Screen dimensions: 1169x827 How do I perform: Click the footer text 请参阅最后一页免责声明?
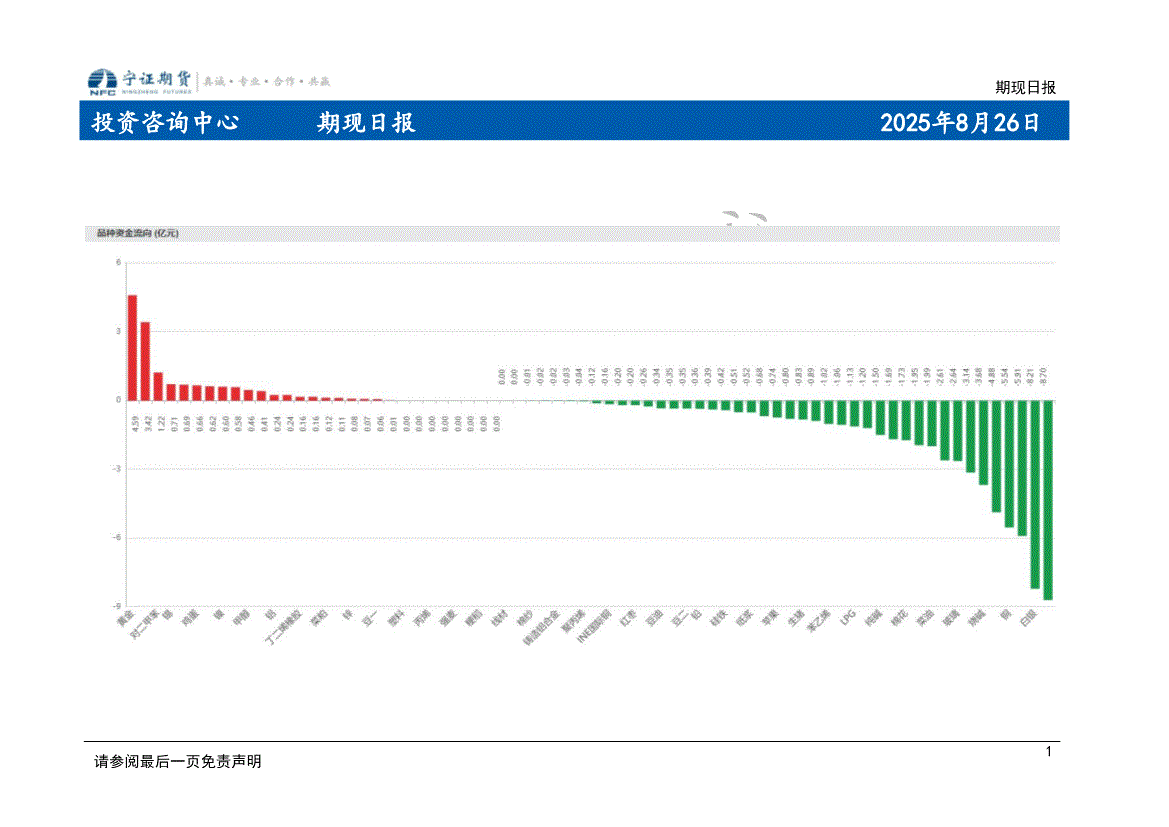177,761
